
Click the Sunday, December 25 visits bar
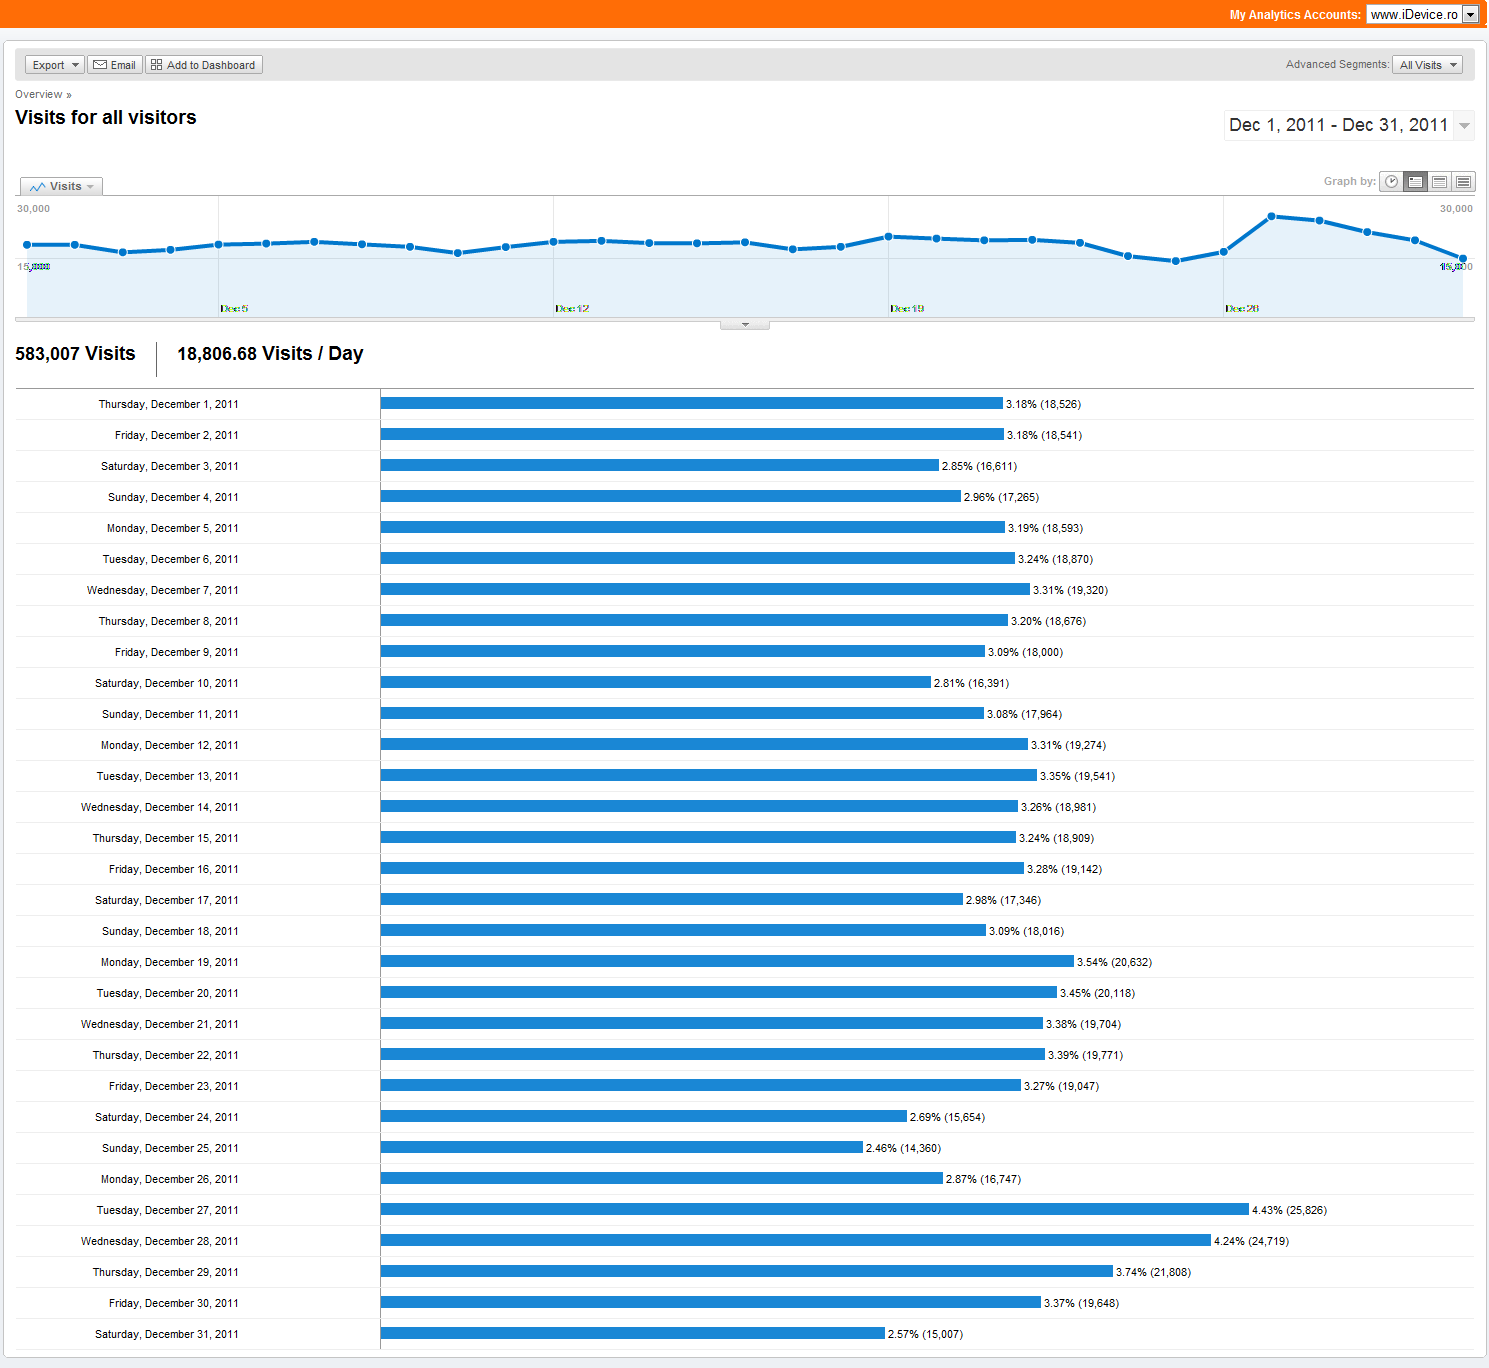622,1148
